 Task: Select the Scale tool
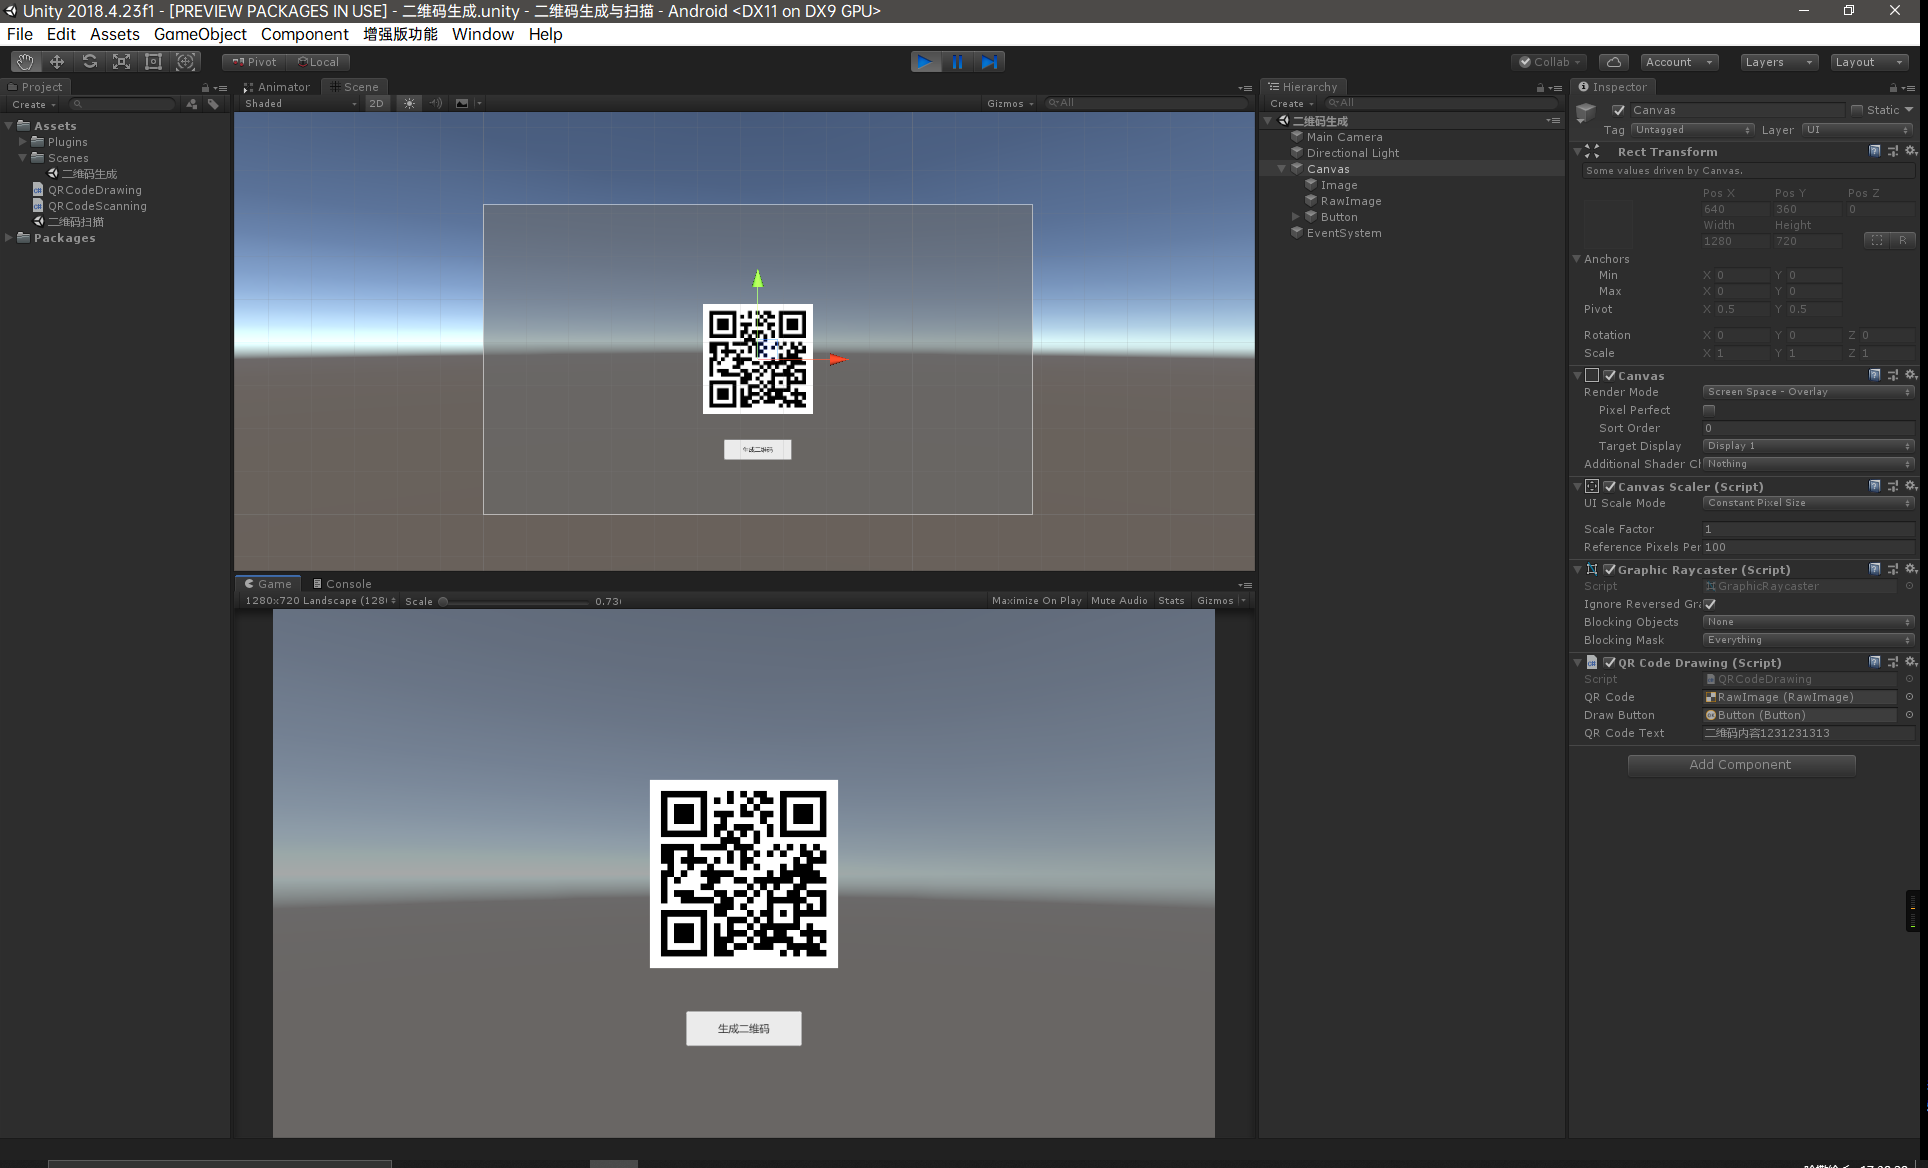tap(121, 61)
